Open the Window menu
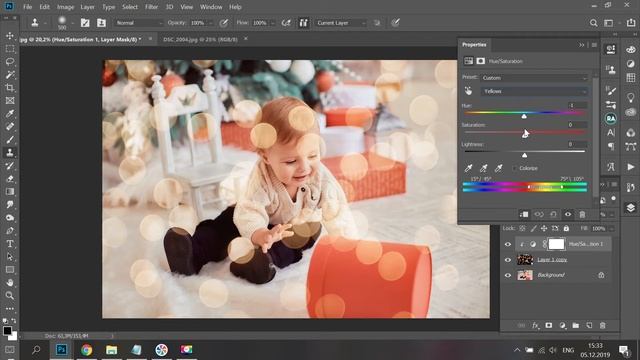Image resolution: width=640 pixels, height=360 pixels. point(211,7)
